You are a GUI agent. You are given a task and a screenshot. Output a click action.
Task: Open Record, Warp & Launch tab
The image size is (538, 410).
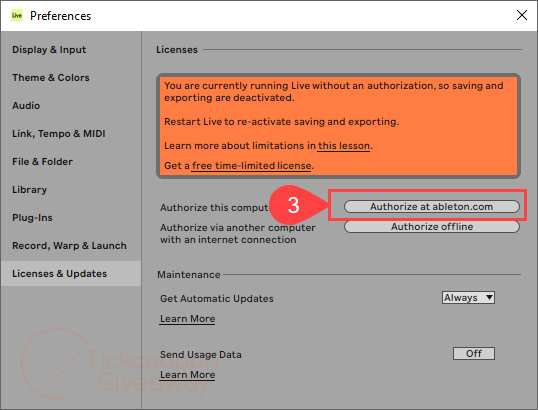click(x=69, y=246)
